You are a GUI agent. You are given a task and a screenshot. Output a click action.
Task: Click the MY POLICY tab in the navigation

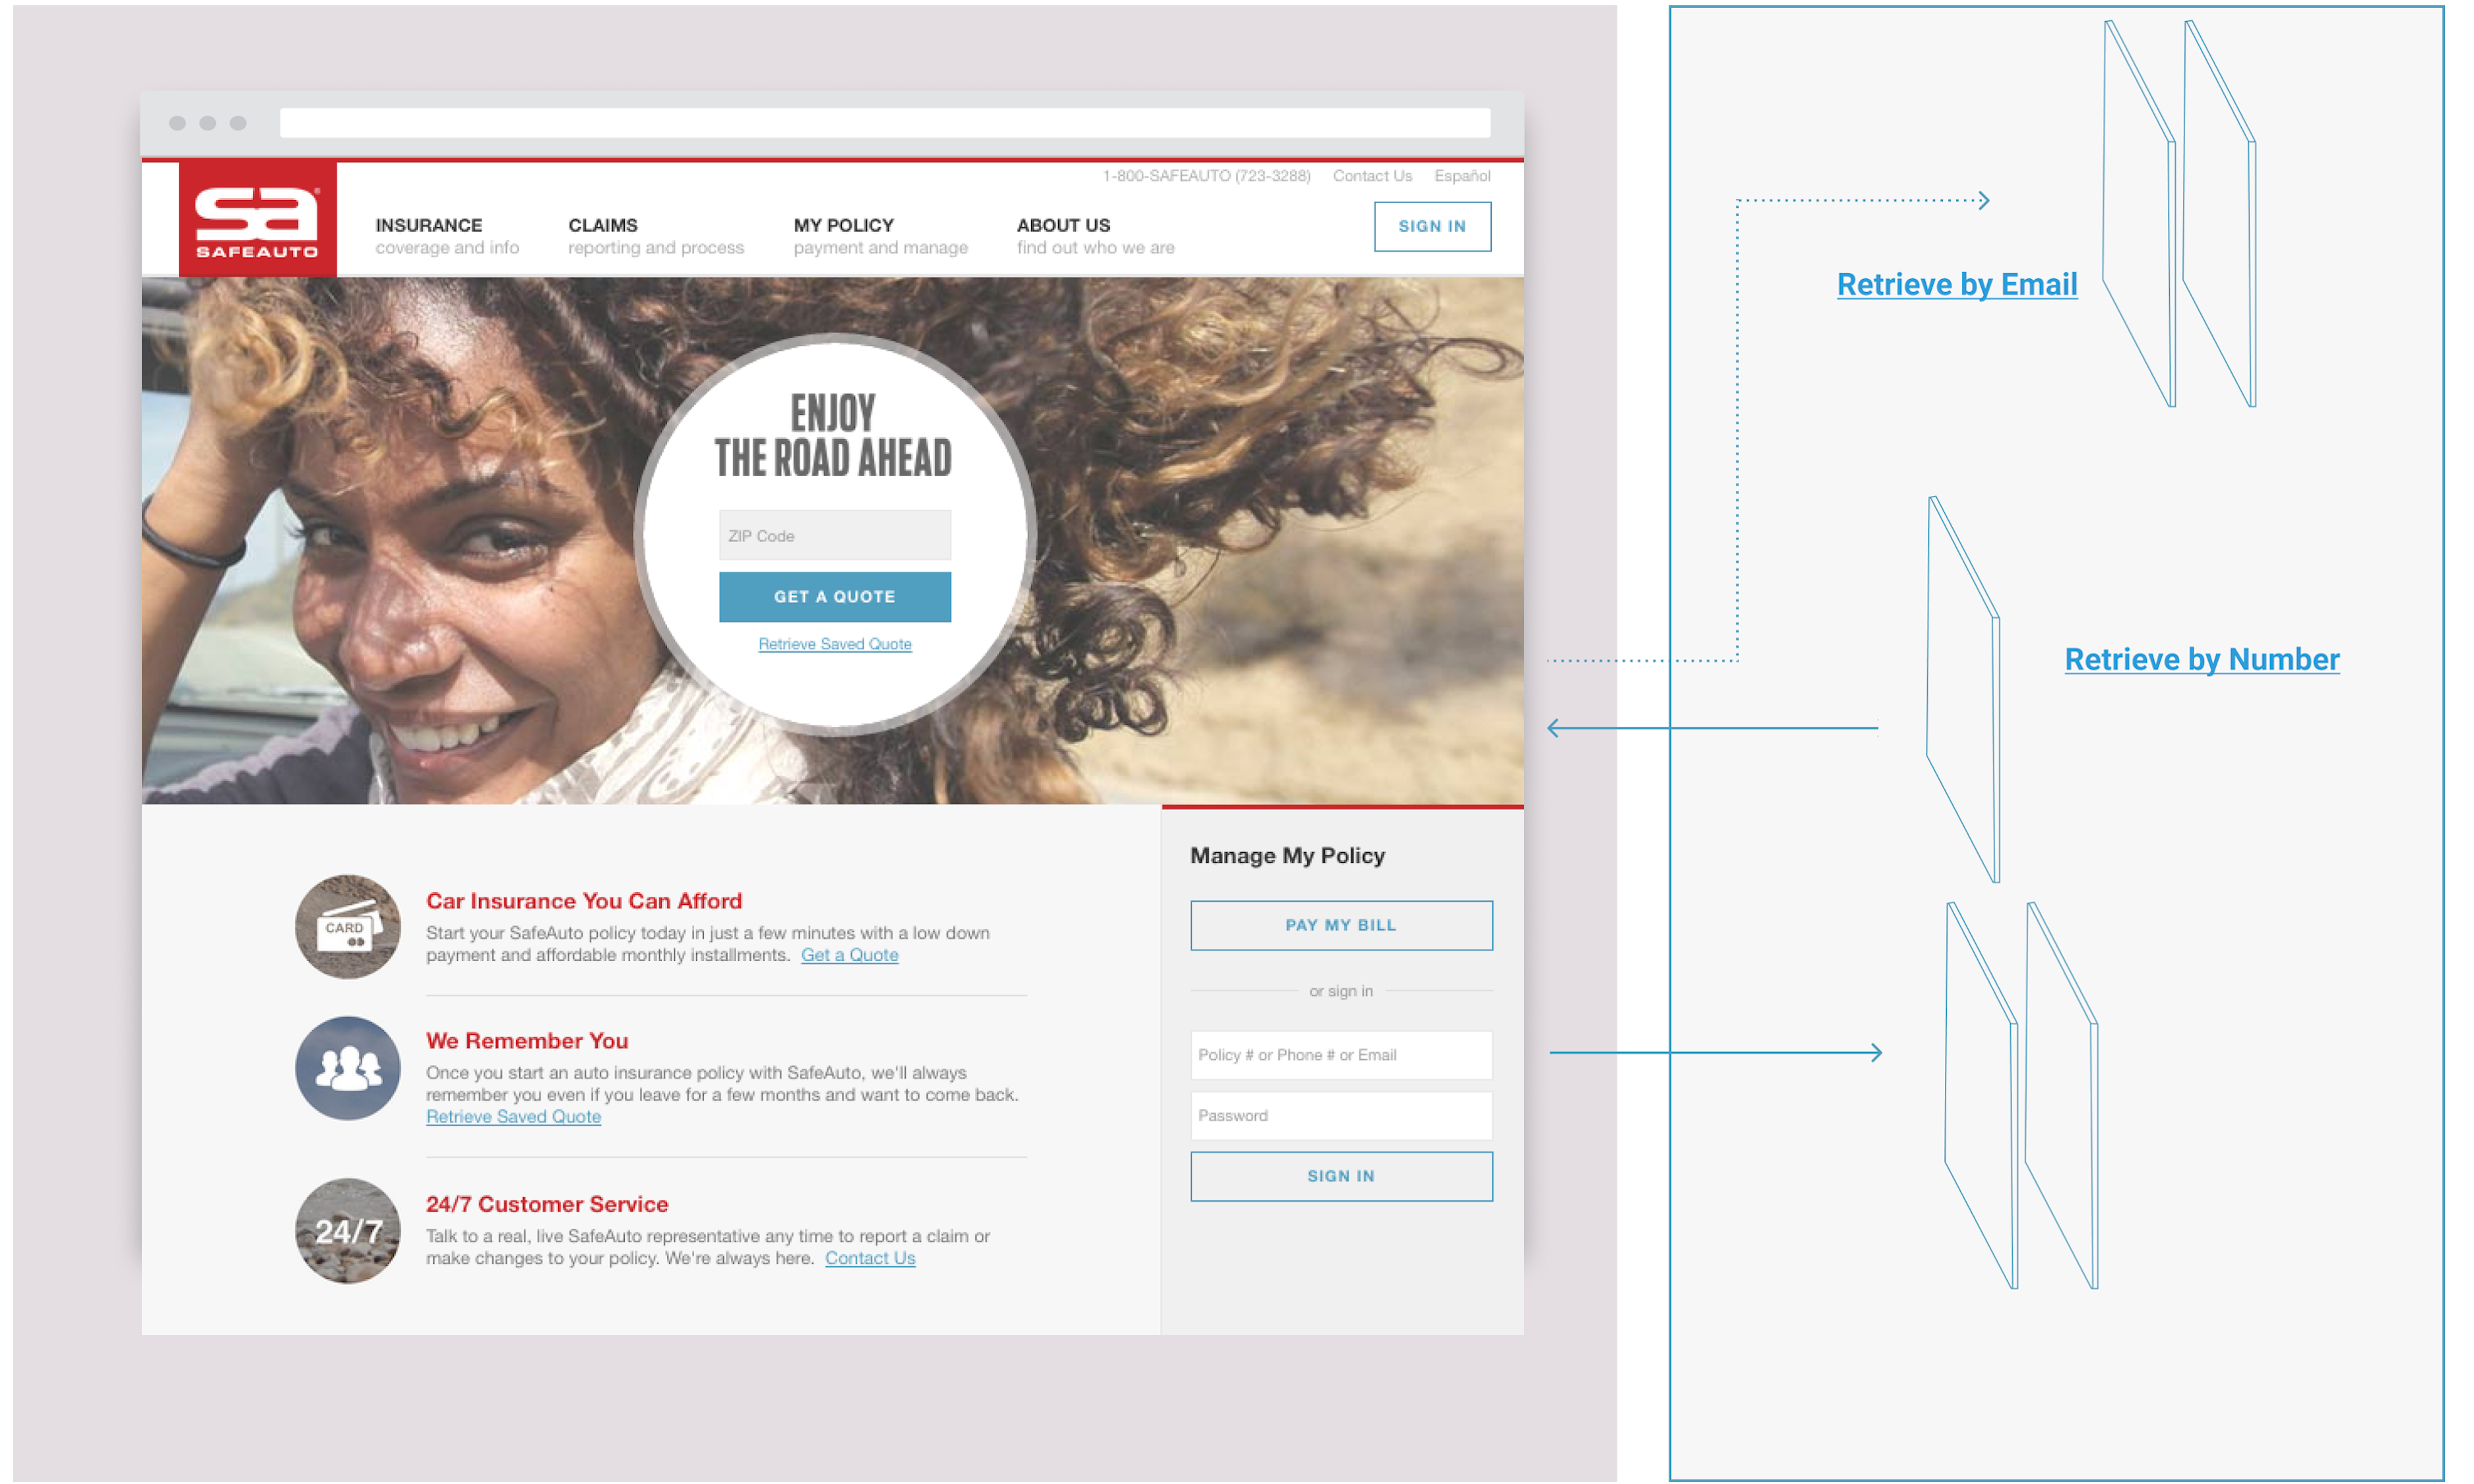(x=843, y=223)
